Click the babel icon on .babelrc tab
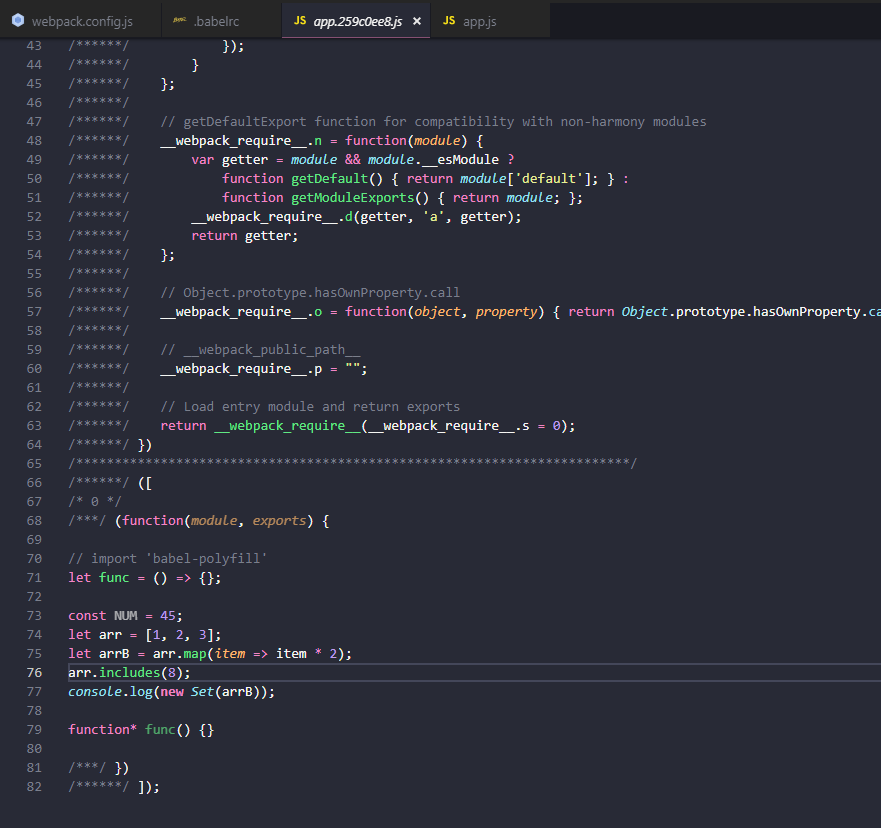The width and height of the screenshot is (881, 828). tap(179, 20)
